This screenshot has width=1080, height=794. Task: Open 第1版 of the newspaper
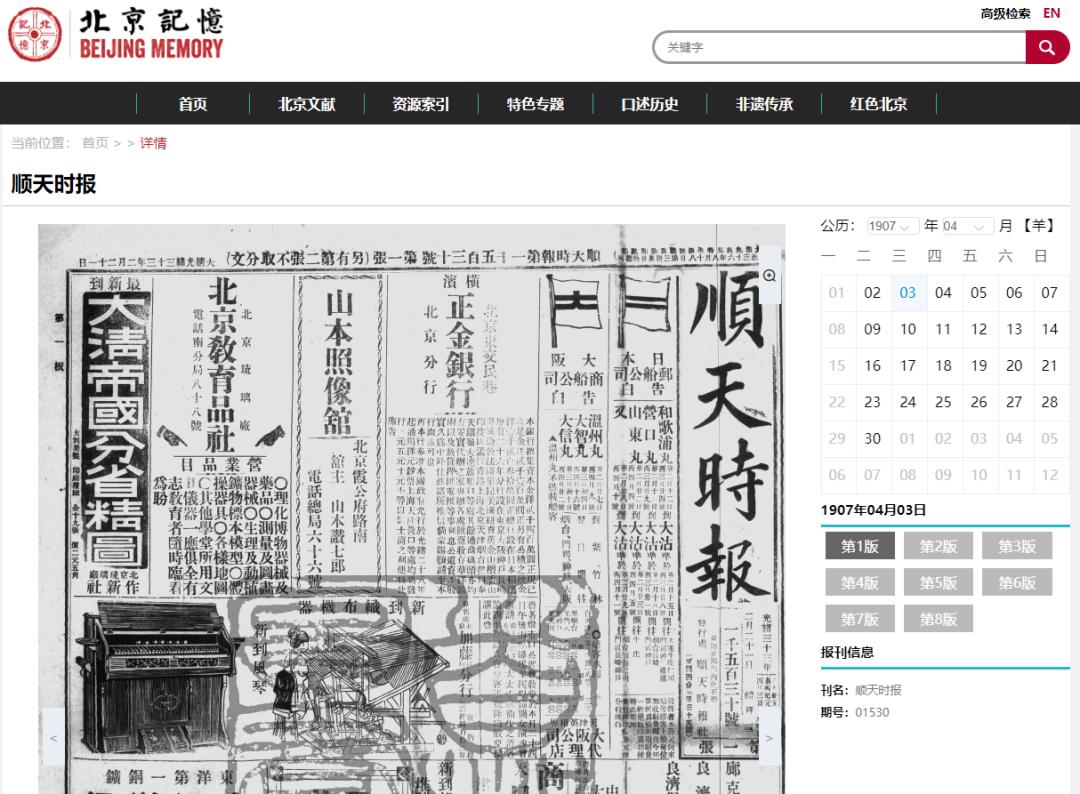pos(859,546)
